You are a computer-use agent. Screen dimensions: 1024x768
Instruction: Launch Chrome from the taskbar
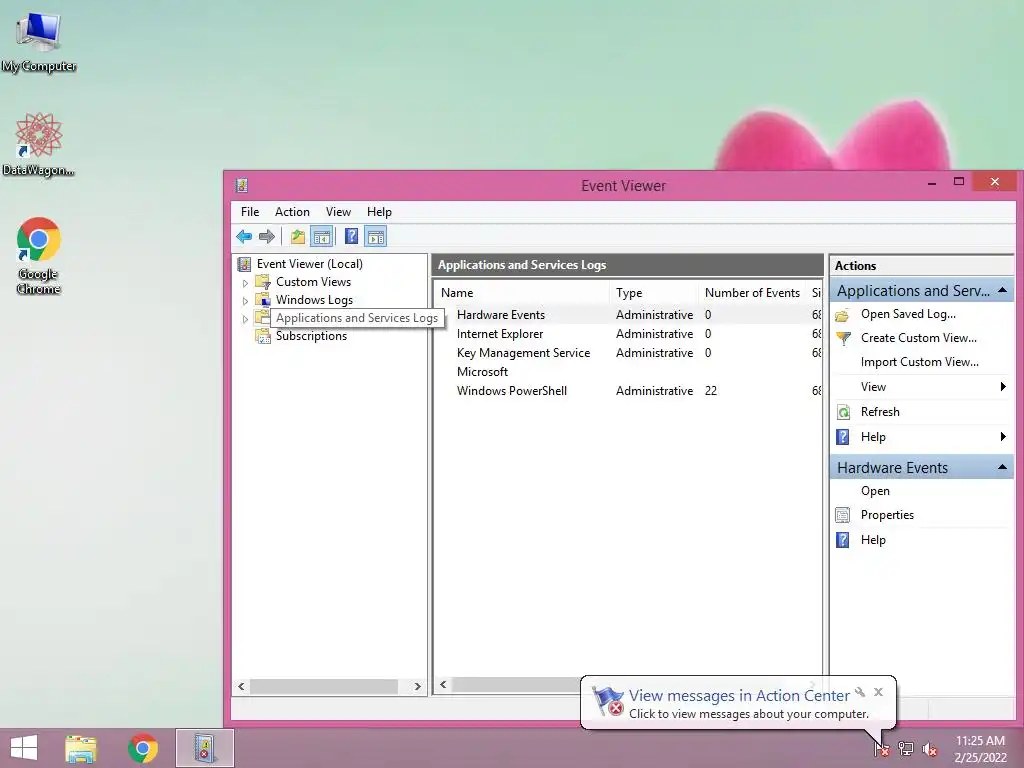coord(143,748)
